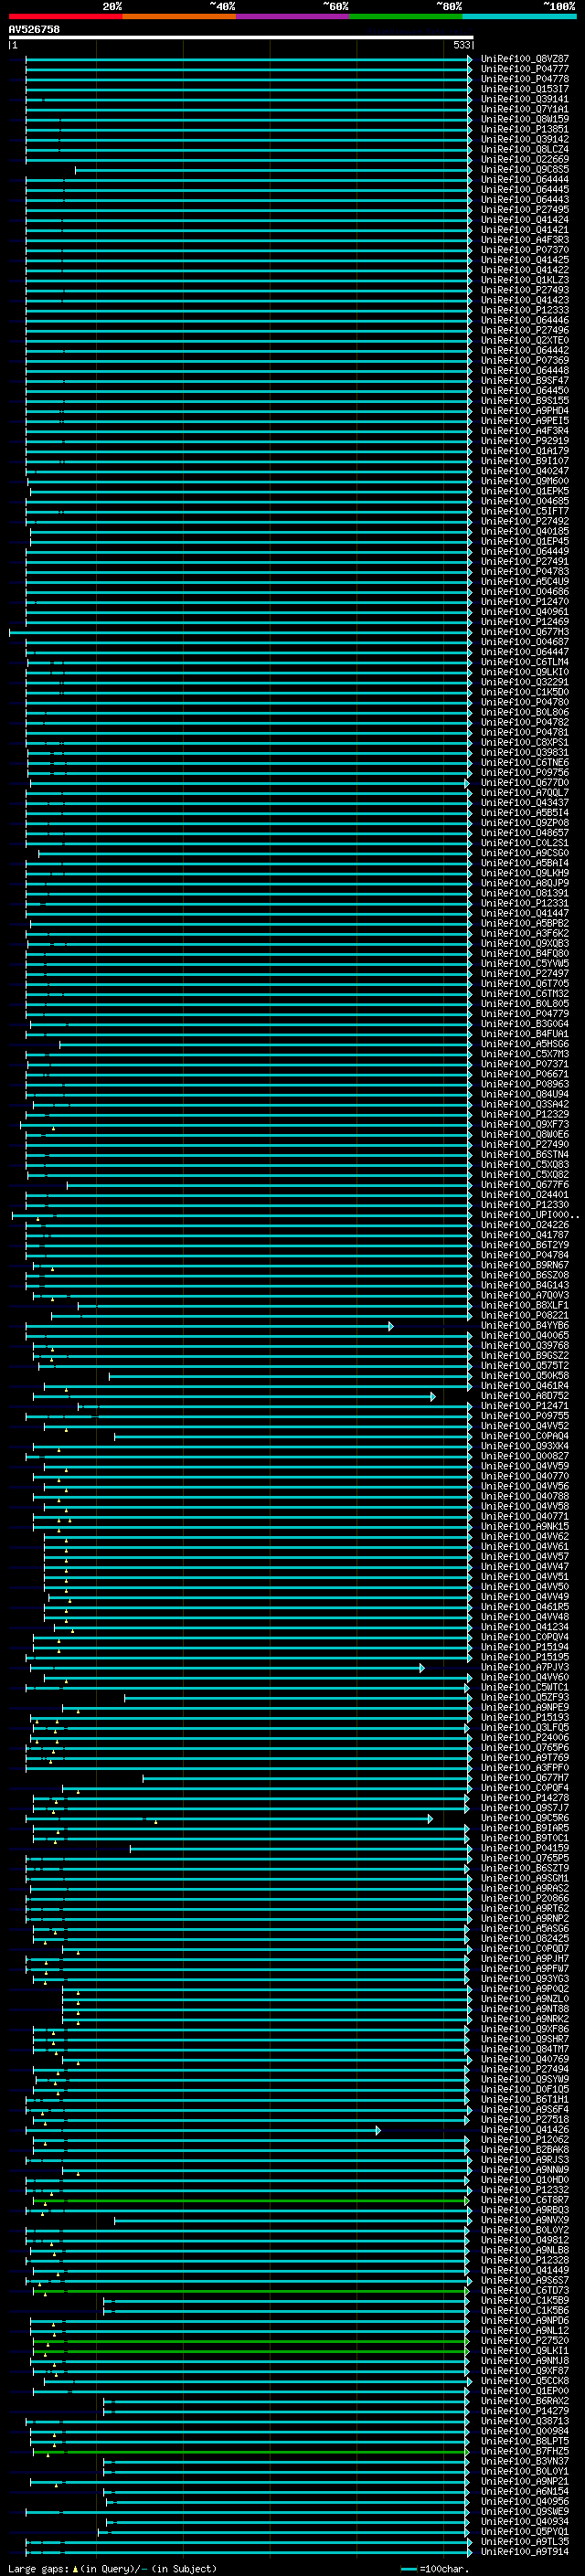The height and width of the screenshot is (2576, 585).
Task: Click the white query sequence bar
Action: point(241,37)
